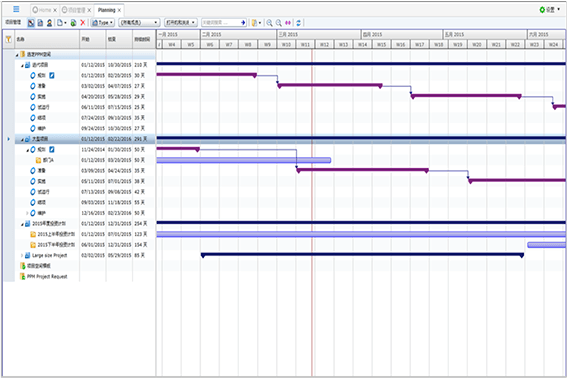Click the user/person icon in toolbar
This screenshot has width=568, height=380.
click(x=49, y=23)
